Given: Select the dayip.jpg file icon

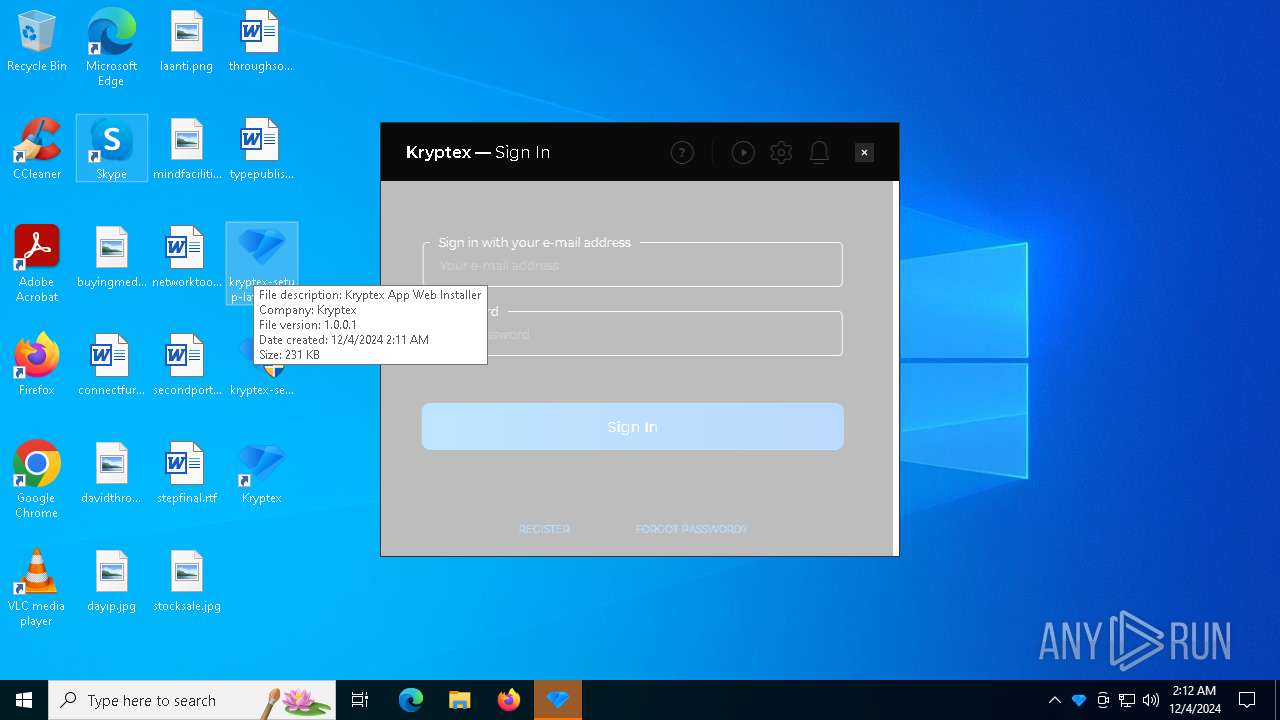Looking at the screenshot, I should click(x=111, y=581).
